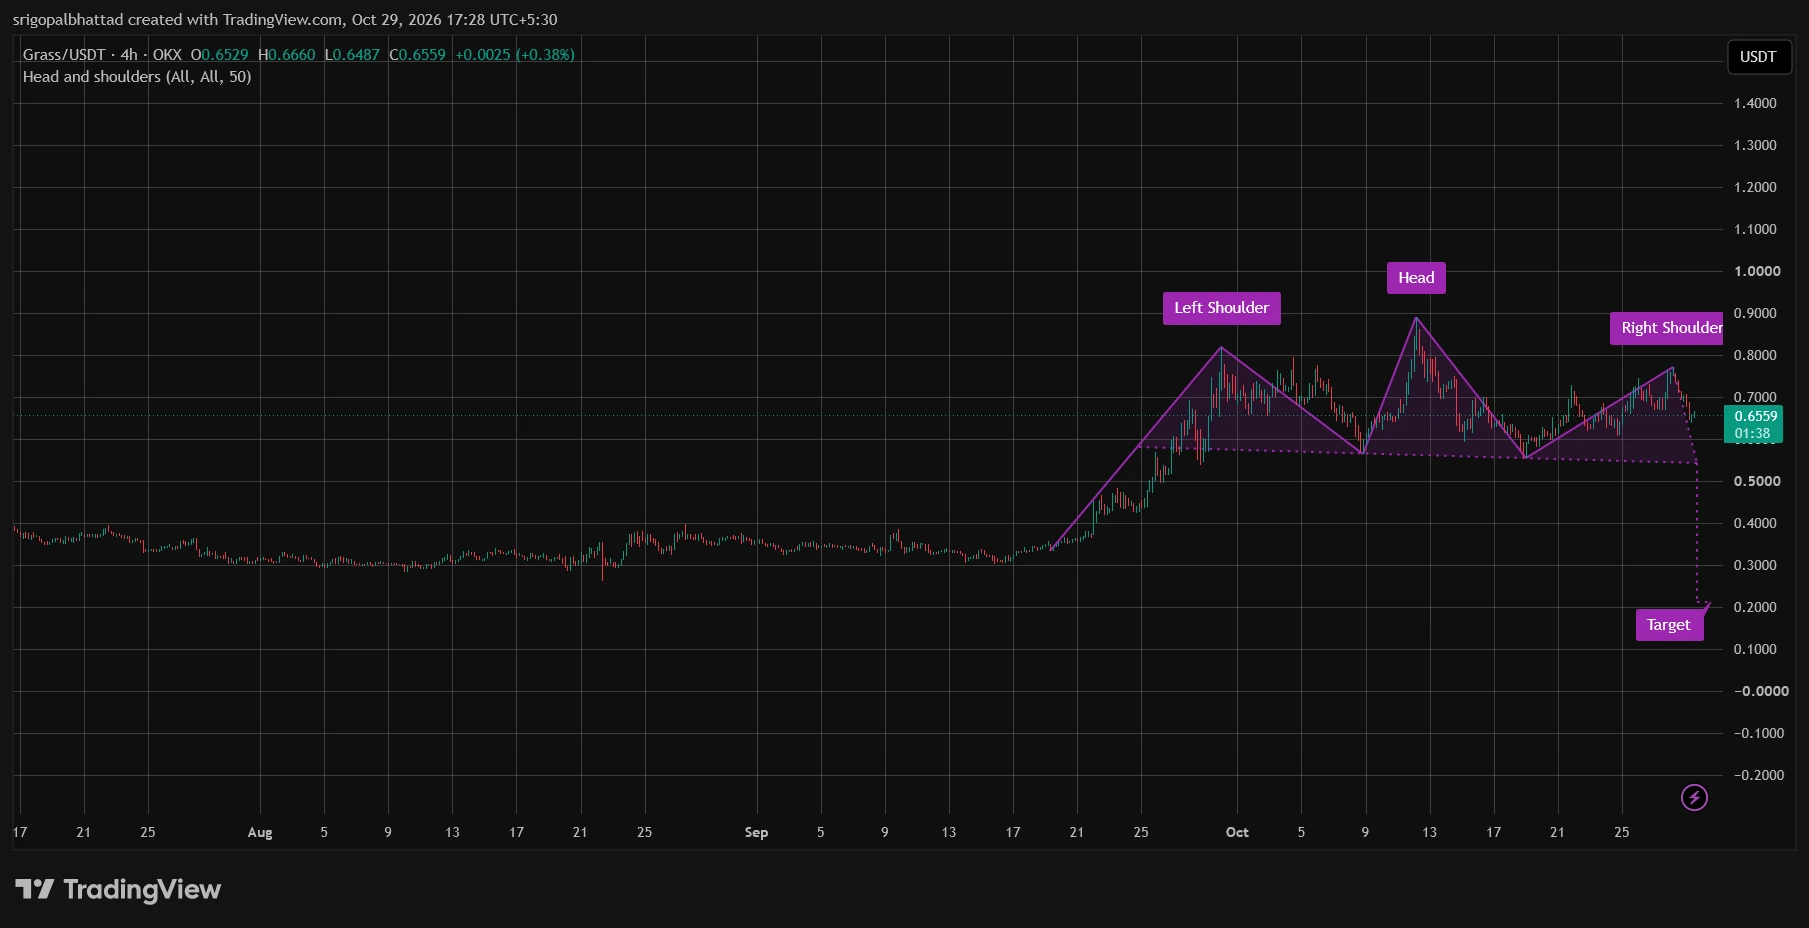Click the snapshot caption with srigopalbhattad

click(x=285, y=20)
